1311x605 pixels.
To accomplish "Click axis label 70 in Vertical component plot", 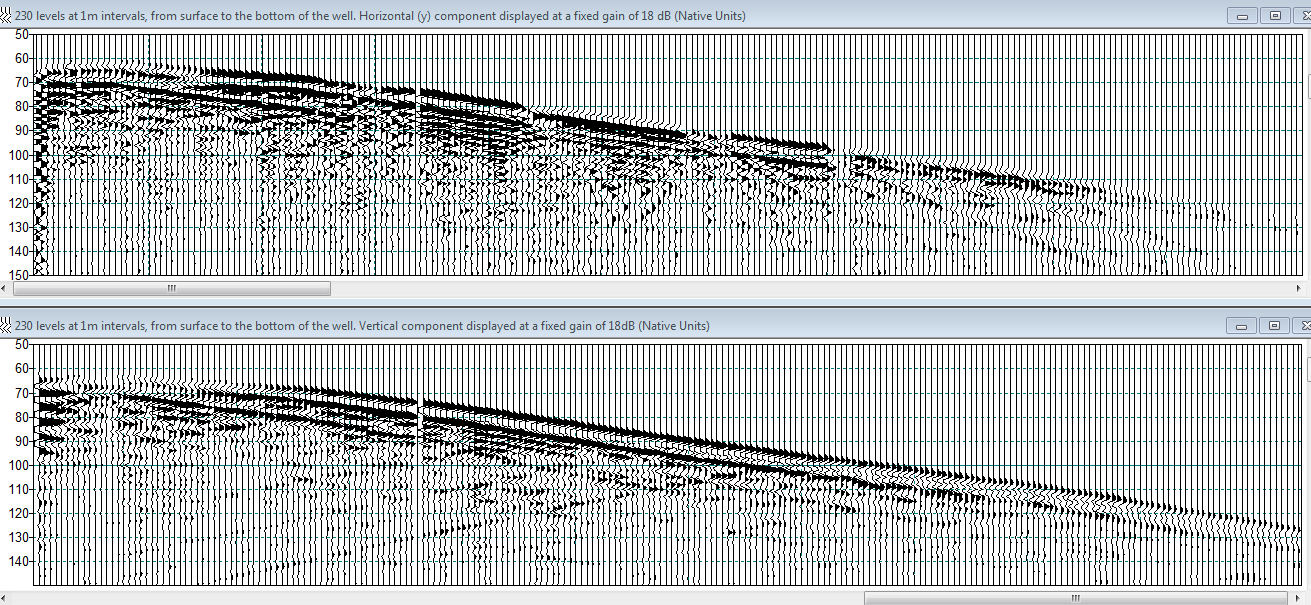I will tap(24, 393).
